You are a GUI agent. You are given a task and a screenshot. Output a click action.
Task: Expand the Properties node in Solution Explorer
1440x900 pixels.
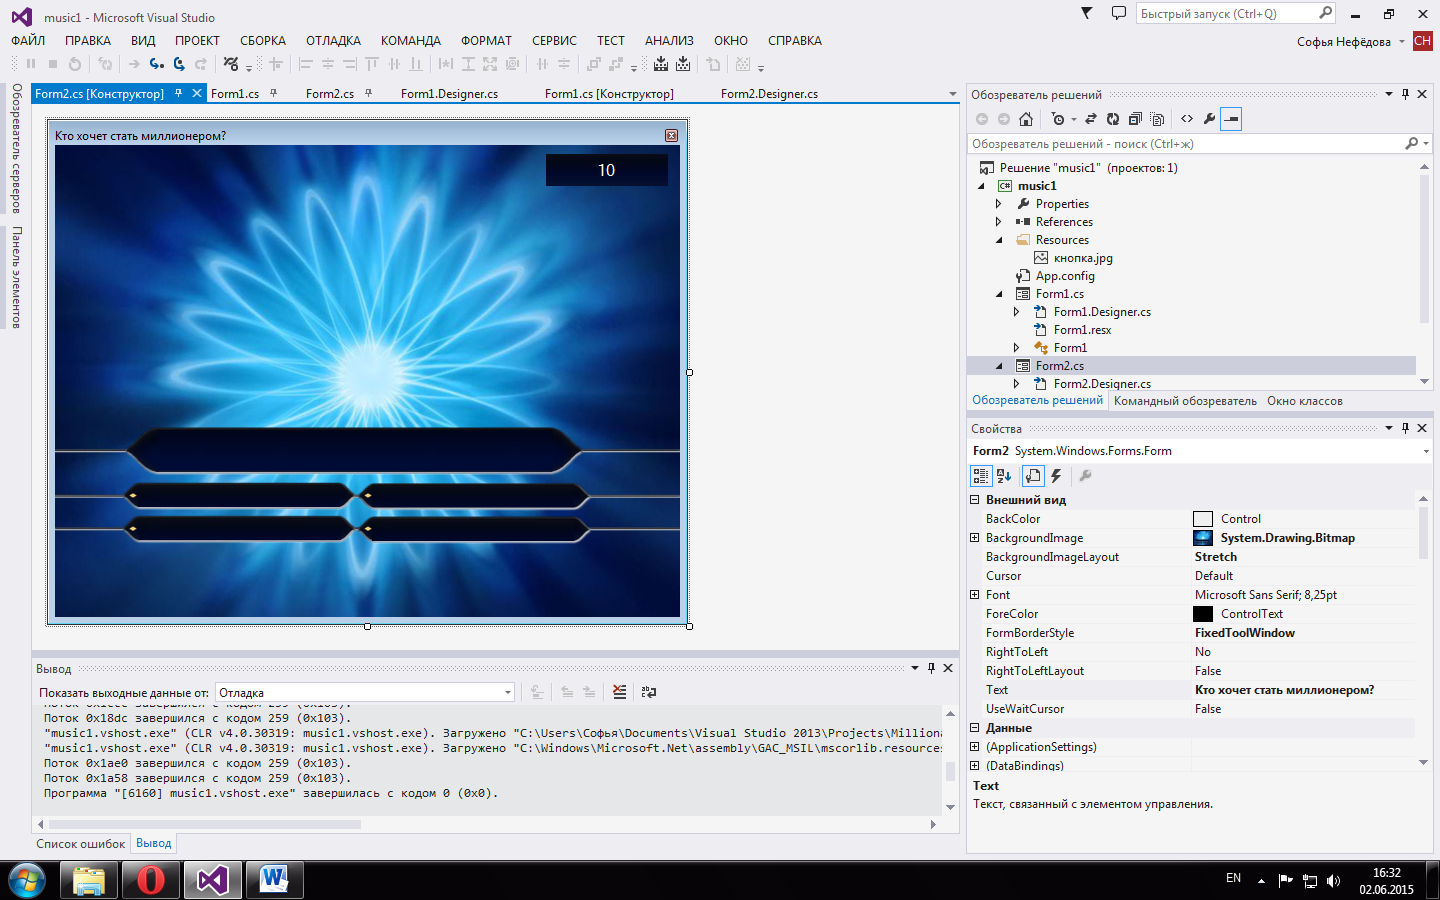pyautogui.click(x=998, y=204)
